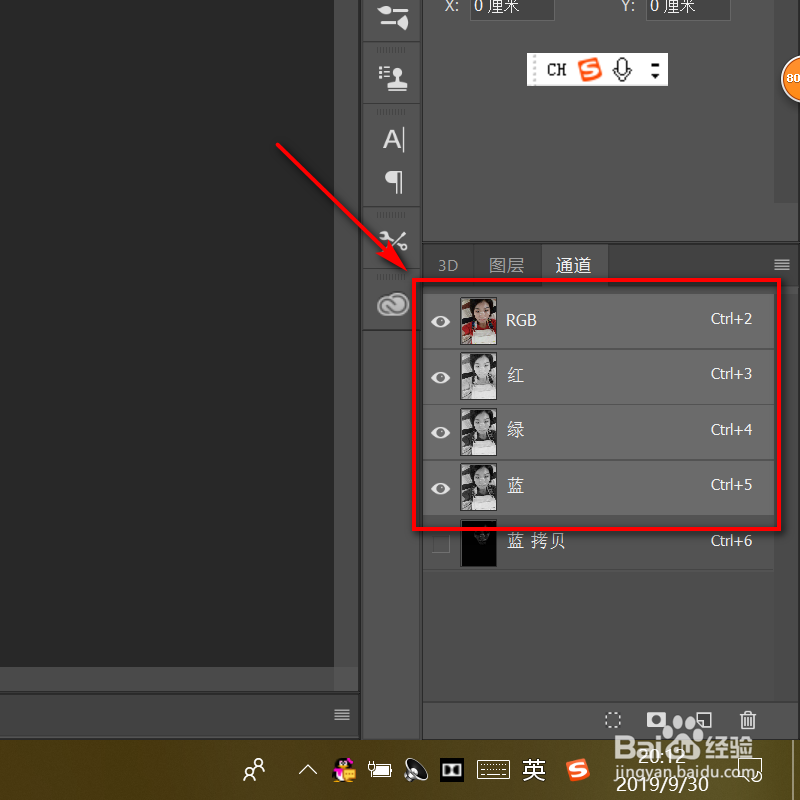
Task: Show the 蓝 拷贝 channel visibility box
Action: (x=441, y=543)
